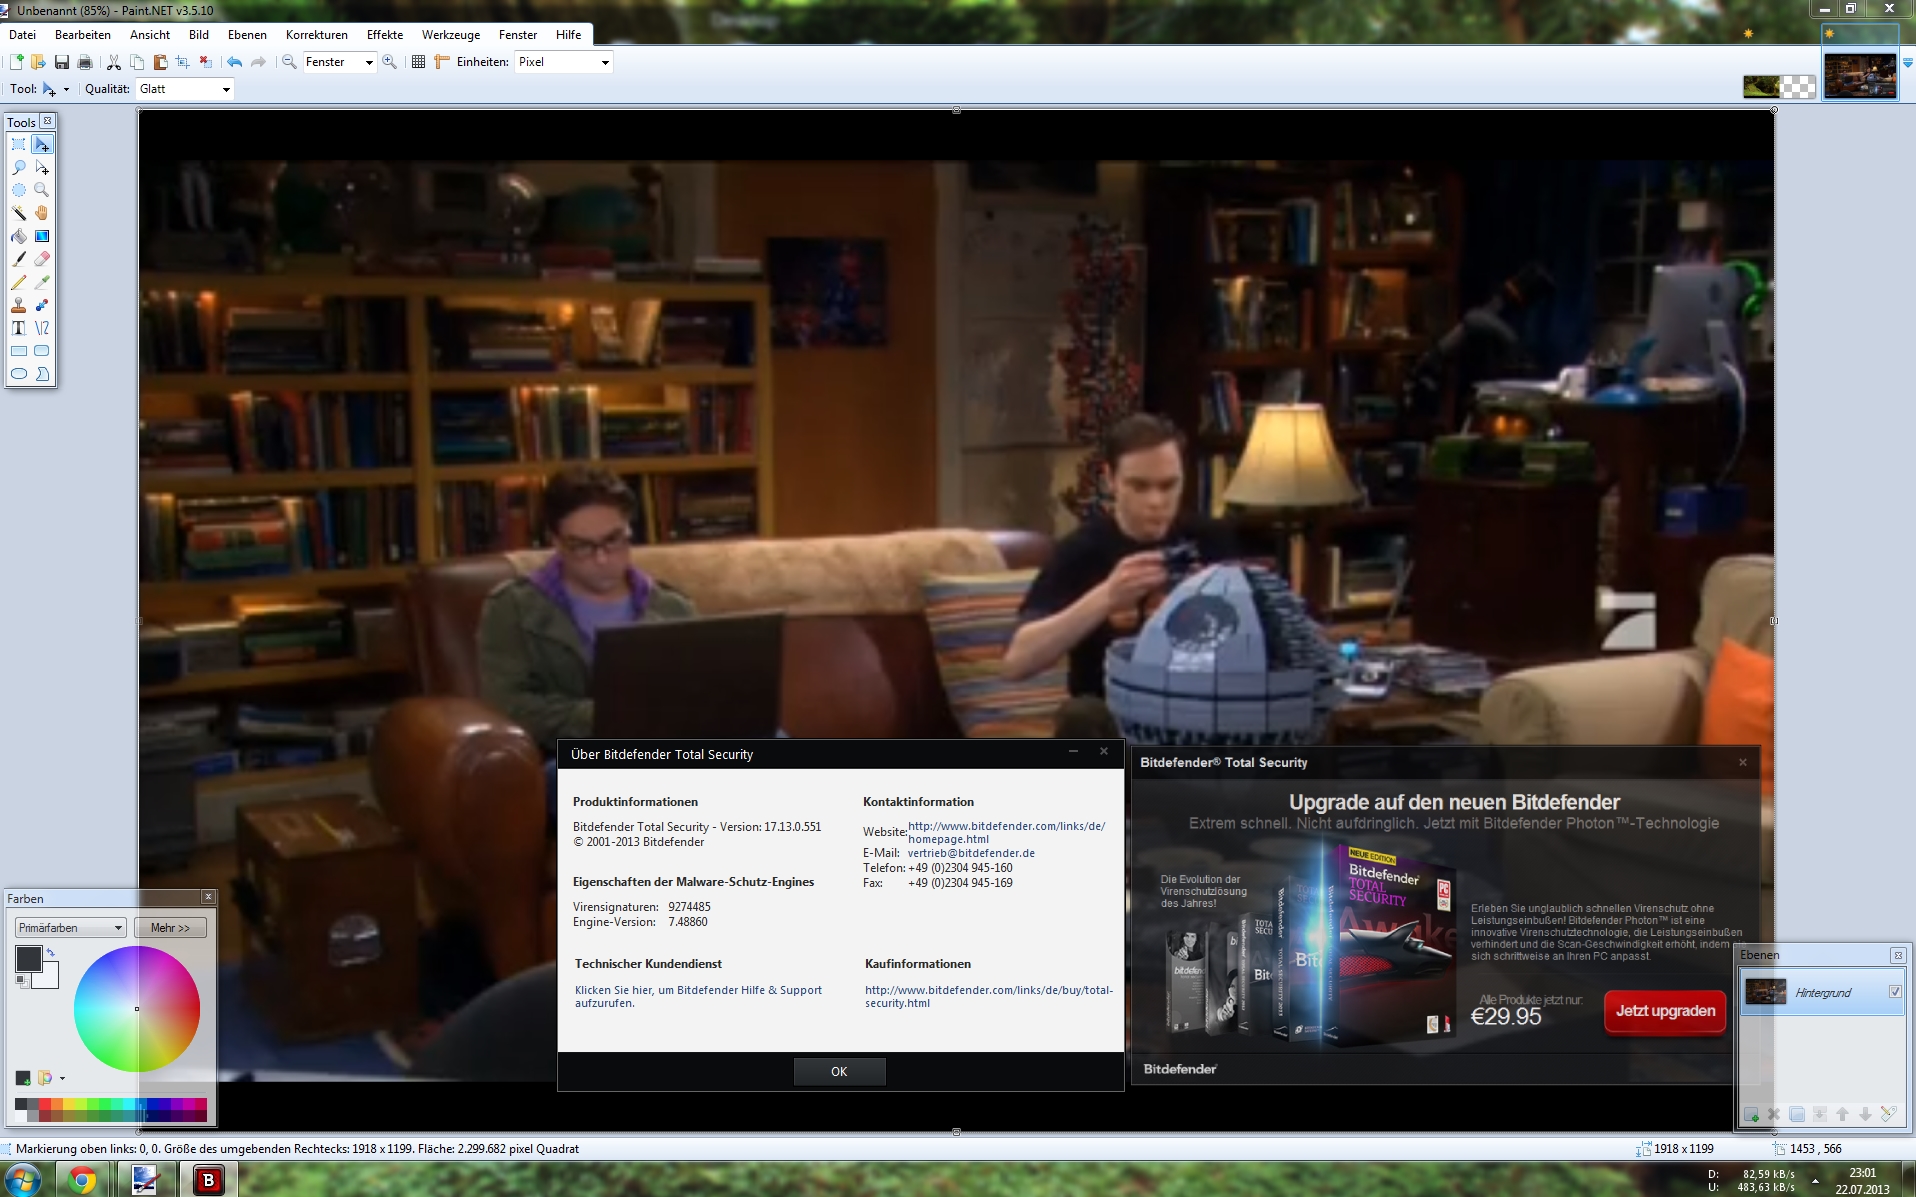Viewport: 1916px width, 1197px height.
Task: Select the Paint Bucket tool
Action: [x=18, y=236]
